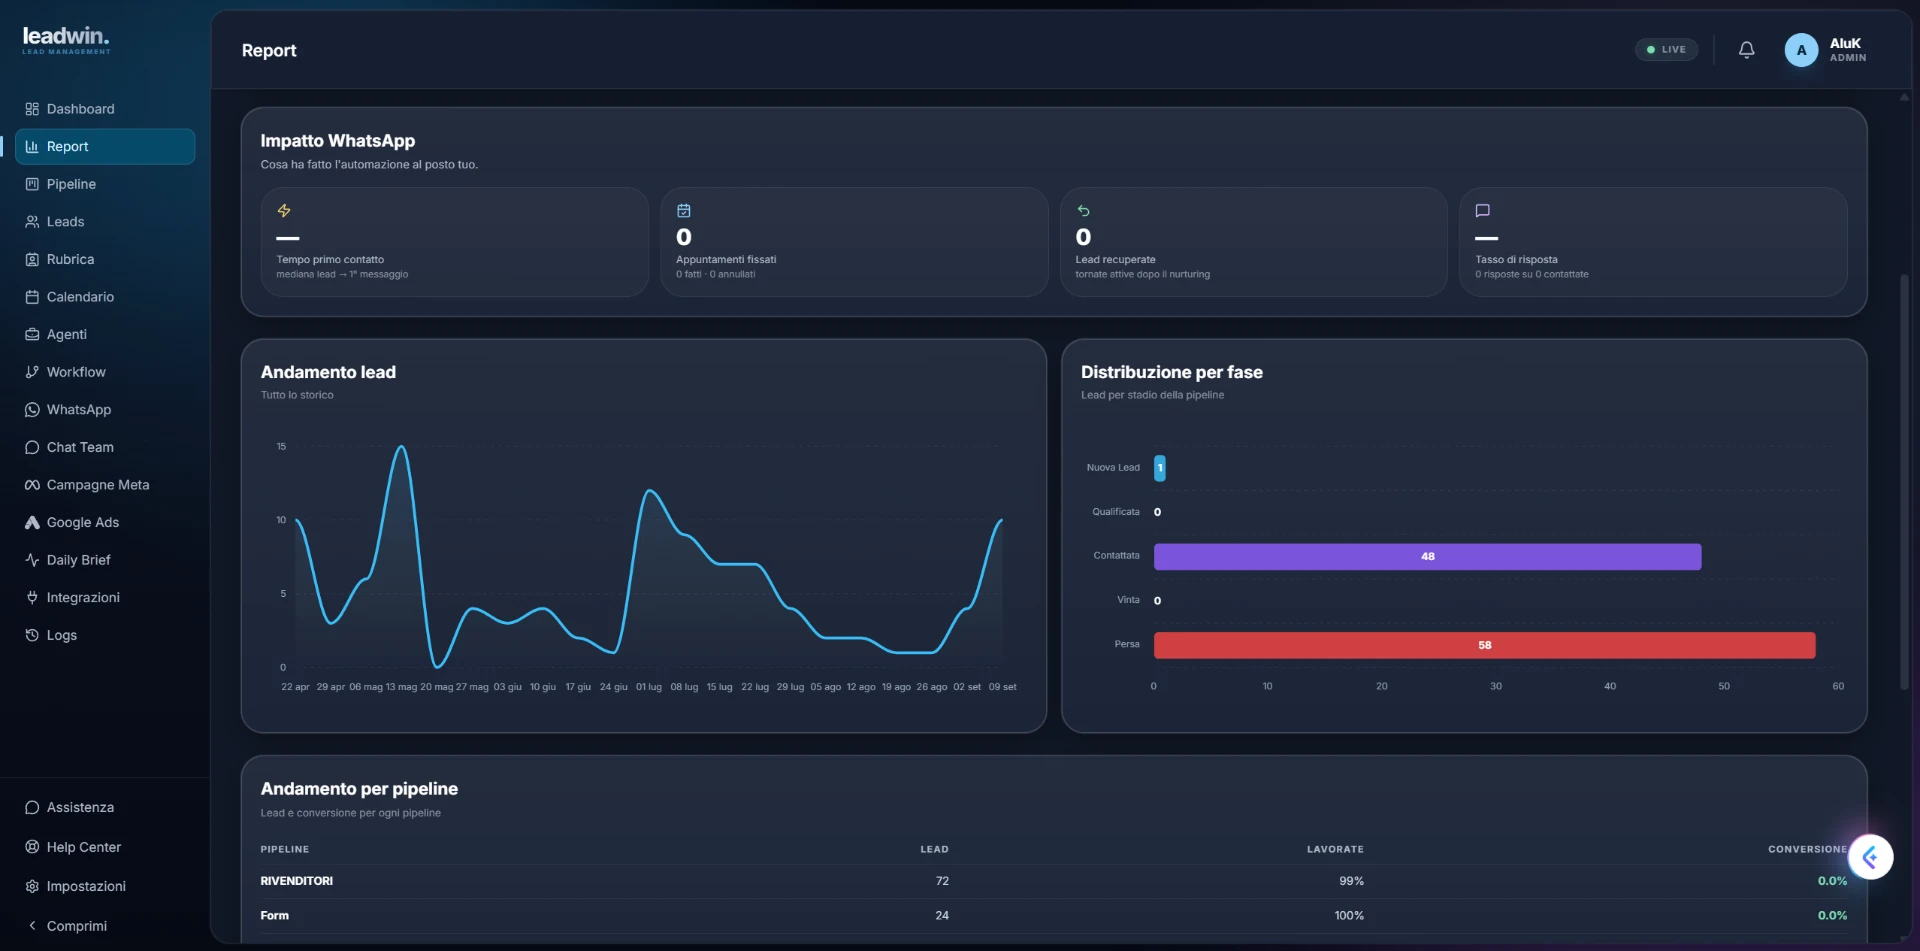Click the Nuova Lead bar showing 1
Viewport: 1920px width, 951px height.
click(1160, 468)
